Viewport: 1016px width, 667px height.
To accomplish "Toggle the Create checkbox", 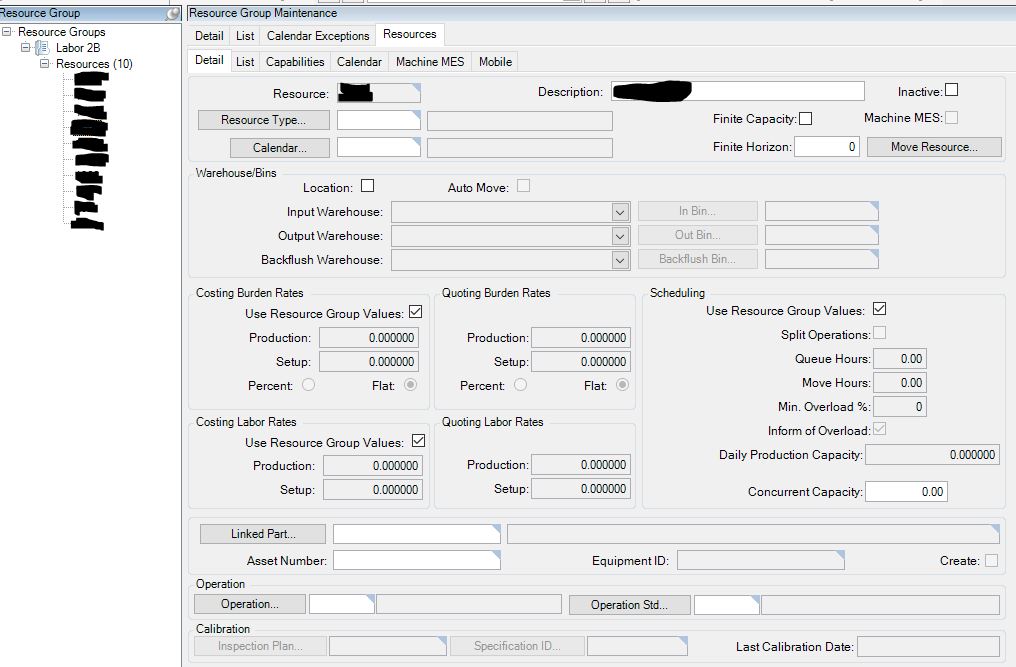I will coord(991,560).
